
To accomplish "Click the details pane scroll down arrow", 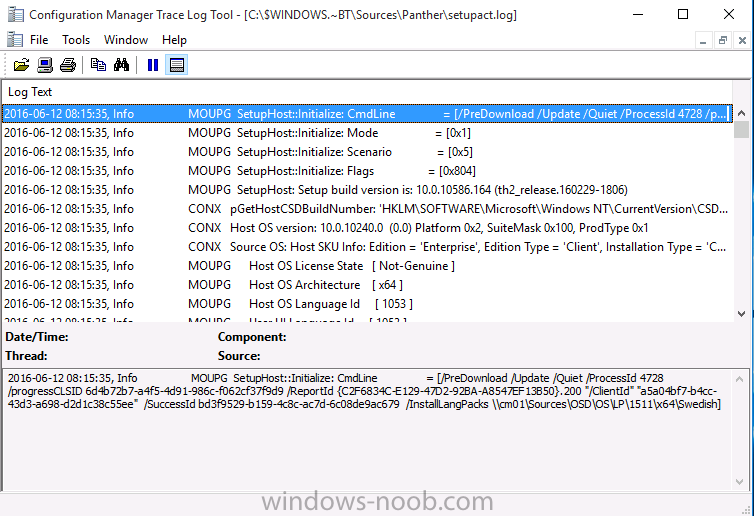I will pyautogui.click(x=740, y=482).
